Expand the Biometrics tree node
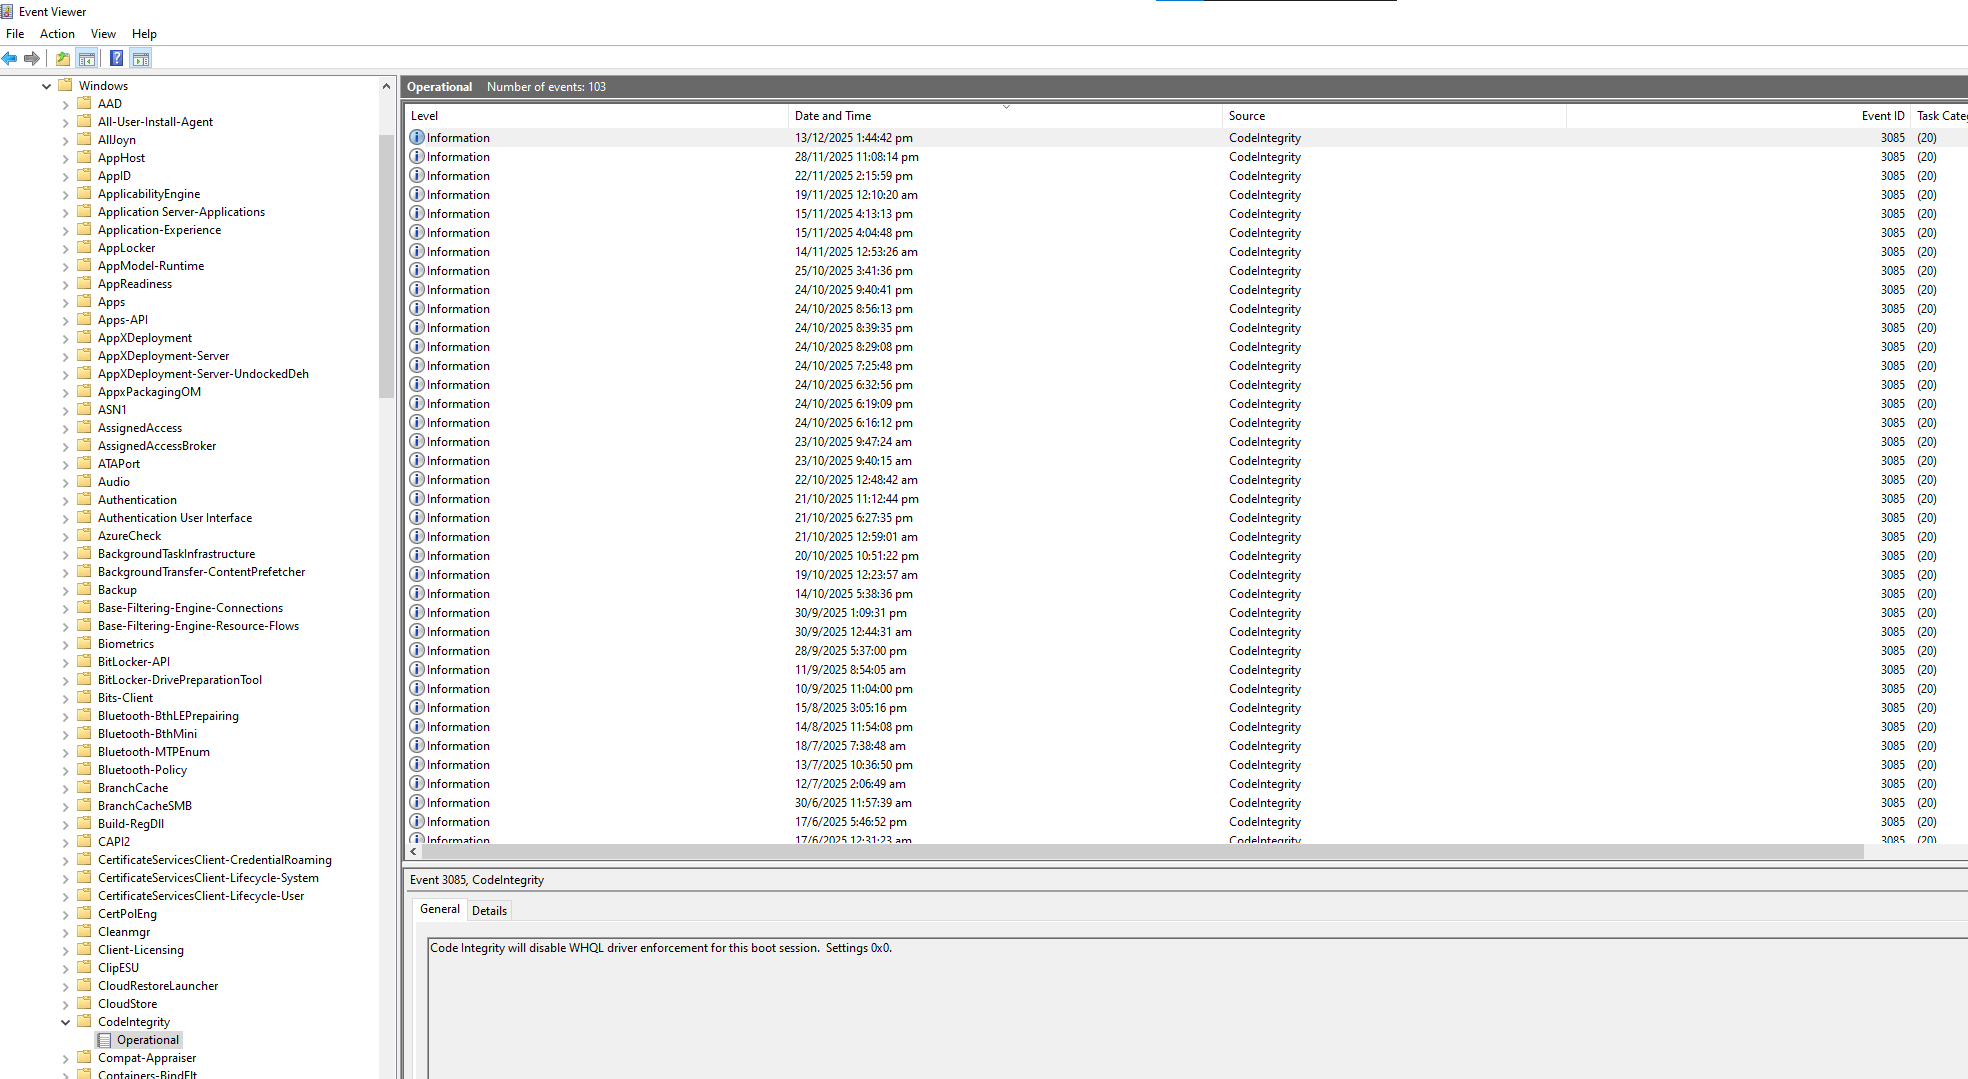The image size is (1968, 1079). coord(66,644)
